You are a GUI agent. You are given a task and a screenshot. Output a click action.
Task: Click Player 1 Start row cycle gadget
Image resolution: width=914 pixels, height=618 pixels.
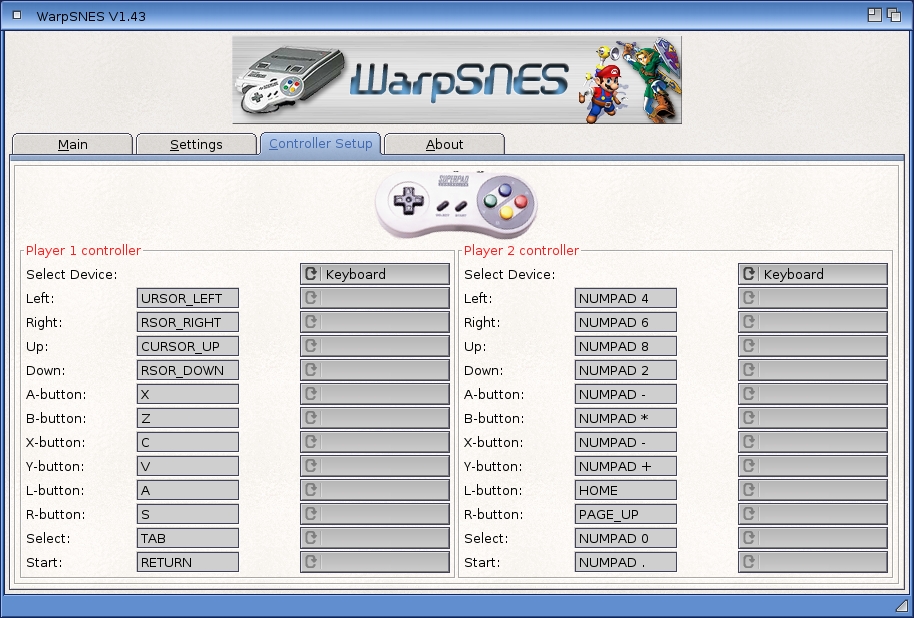pyautogui.click(x=375, y=562)
